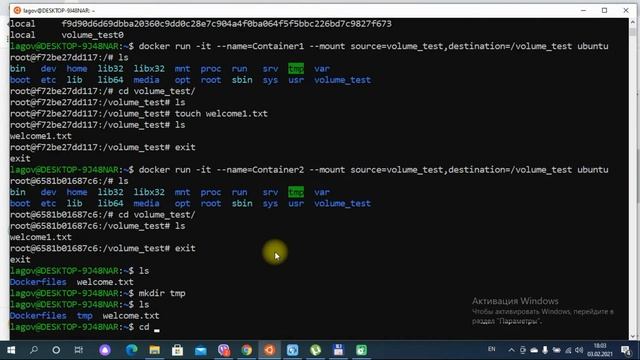Open the network signal tray icon
This screenshot has width=640, height=360.
coord(568,350)
